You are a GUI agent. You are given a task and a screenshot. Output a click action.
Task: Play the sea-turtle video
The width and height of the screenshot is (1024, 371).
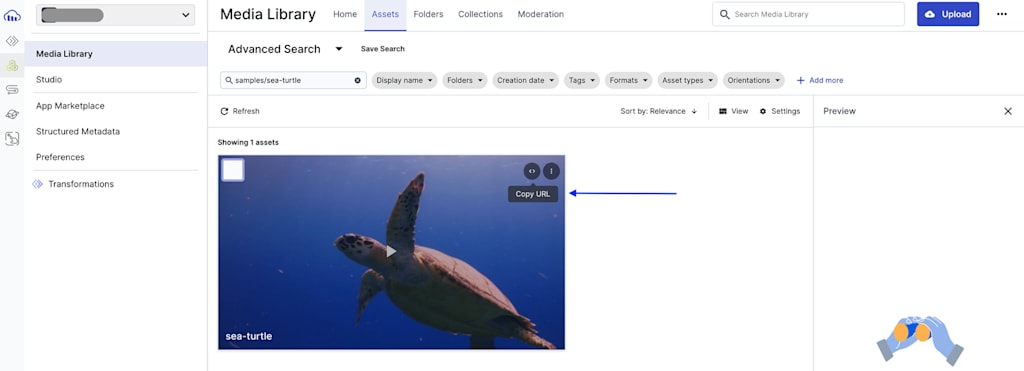391,251
